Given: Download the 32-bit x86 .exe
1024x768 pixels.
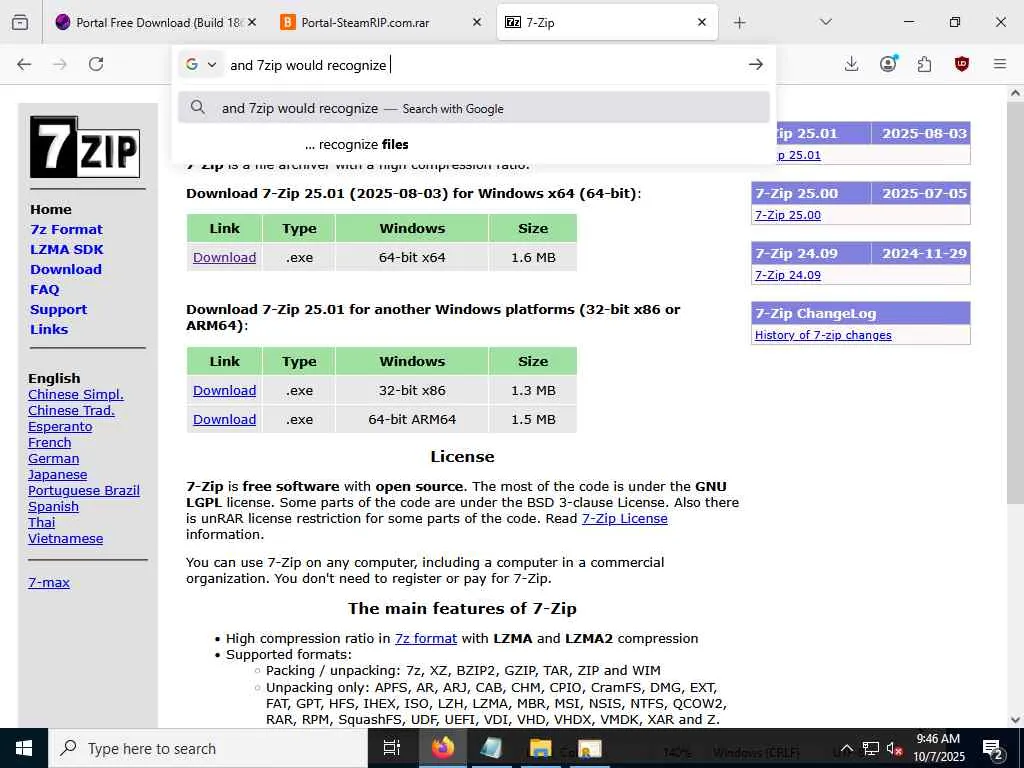Looking at the screenshot, I should pos(225,391).
